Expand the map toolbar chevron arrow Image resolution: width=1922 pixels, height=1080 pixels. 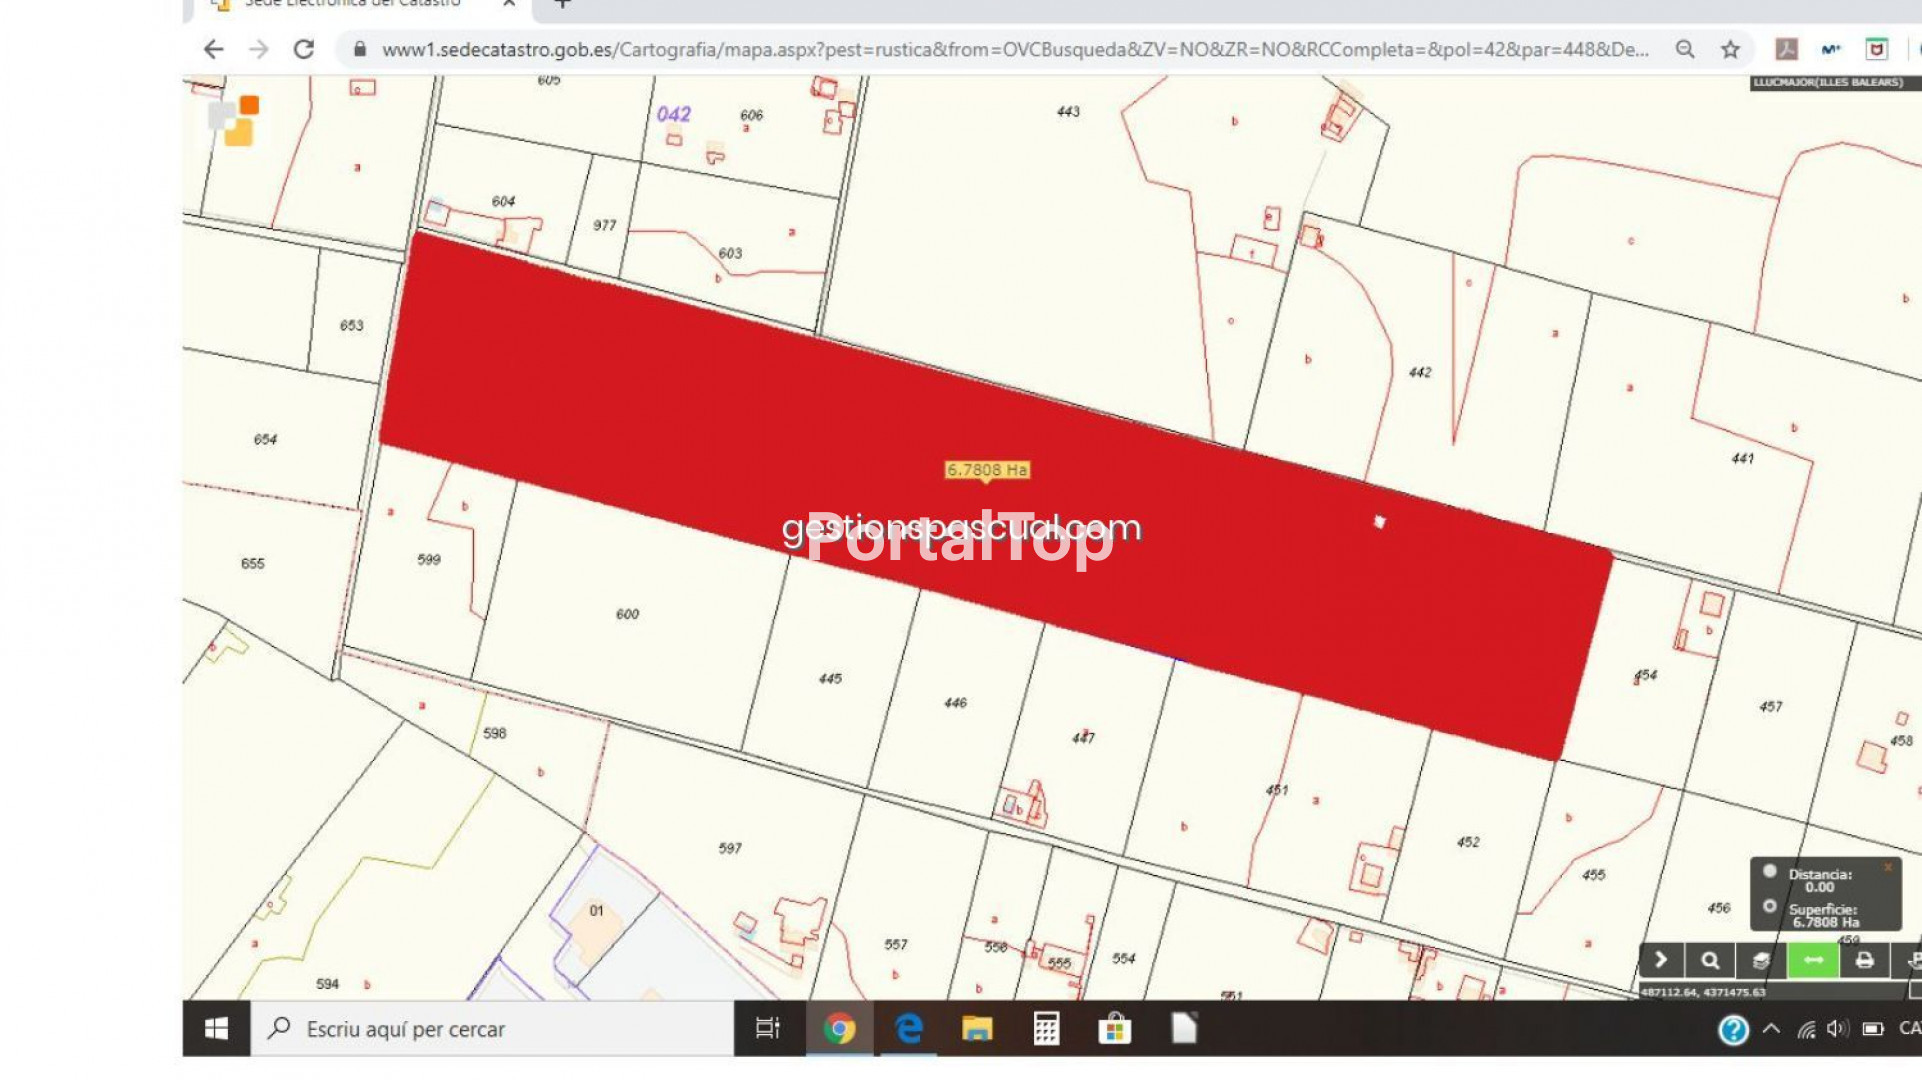pyautogui.click(x=1661, y=960)
